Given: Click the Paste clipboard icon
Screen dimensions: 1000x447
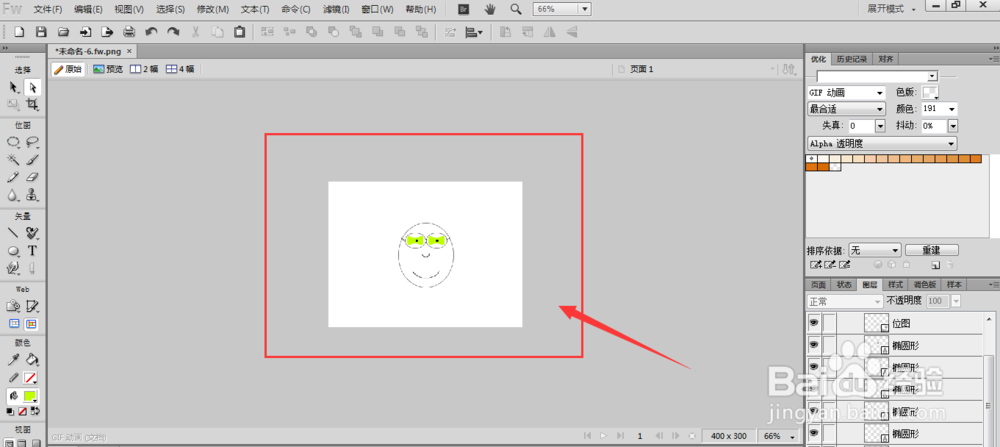Looking at the screenshot, I should click(x=239, y=31).
